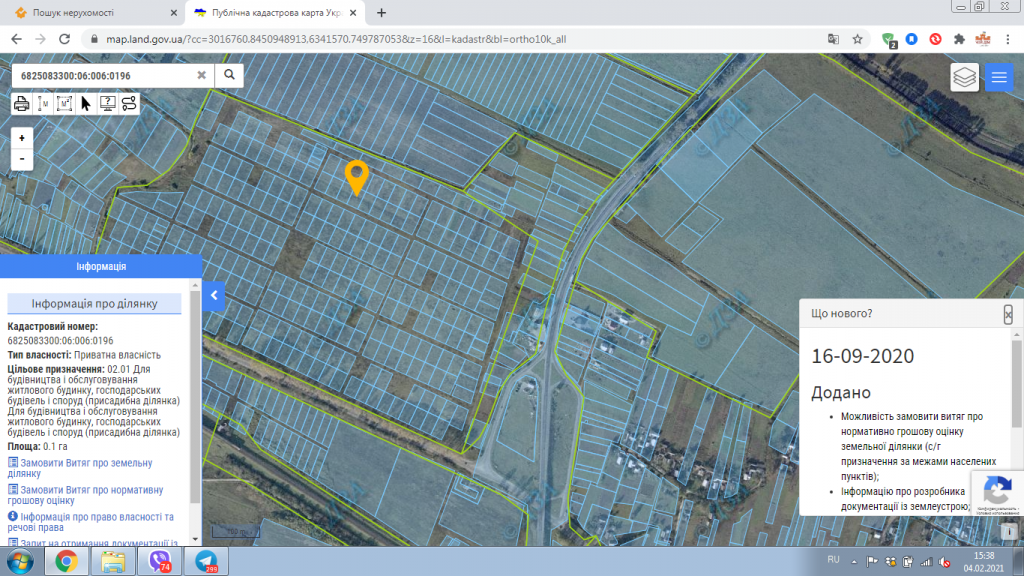Select the Інформація panel tab
Image resolution: width=1024 pixels, height=576 pixels.
100,267
